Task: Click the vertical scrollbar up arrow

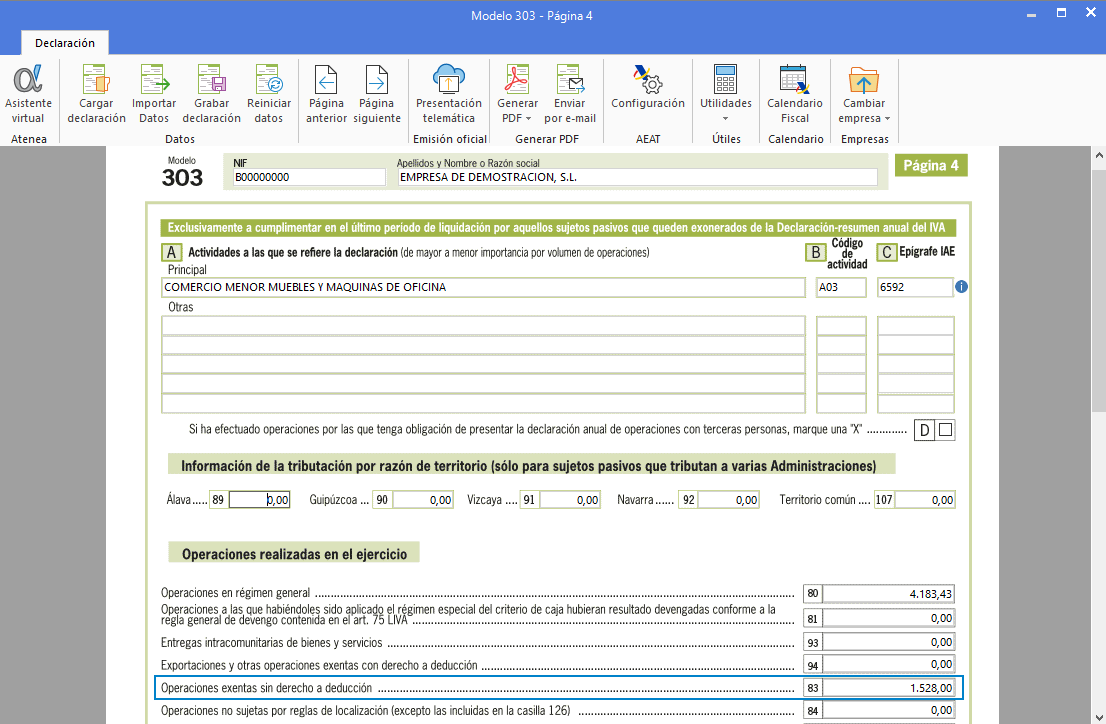Action: coord(1099,155)
